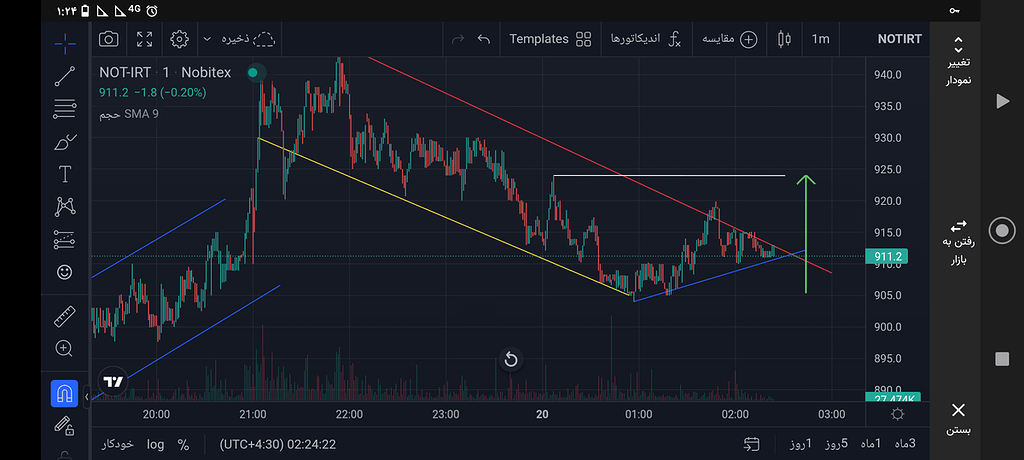Click the undo arrow in toolbar
The height and width of the screenshot is (460, 1024).
click(484, 39)
